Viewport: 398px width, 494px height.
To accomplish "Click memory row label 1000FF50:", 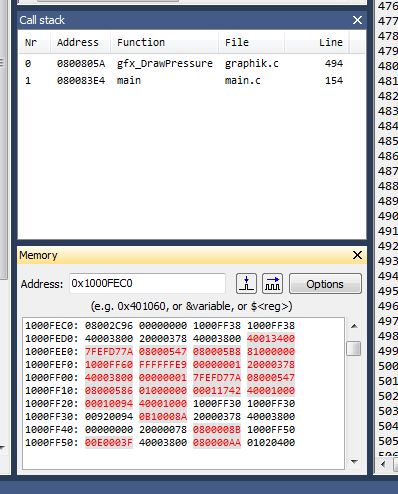I will [x=52, y=442].
